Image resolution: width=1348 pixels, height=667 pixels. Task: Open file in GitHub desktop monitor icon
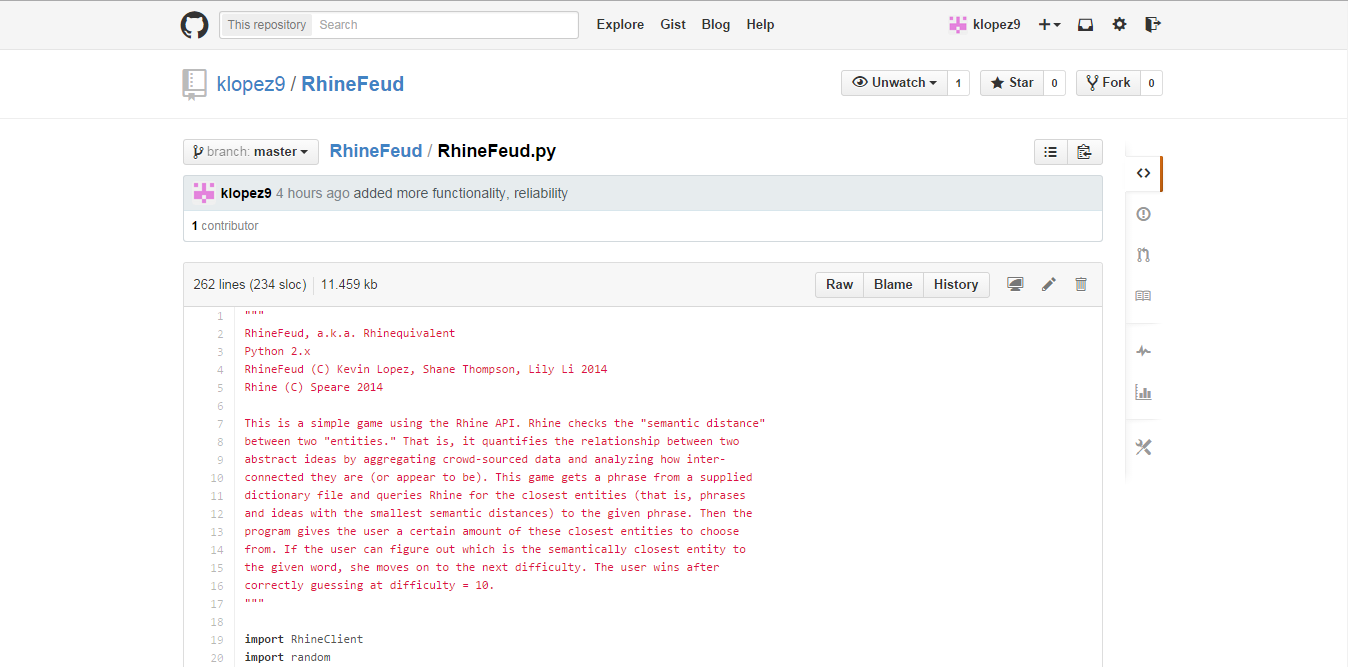[x=1015, y=285]
